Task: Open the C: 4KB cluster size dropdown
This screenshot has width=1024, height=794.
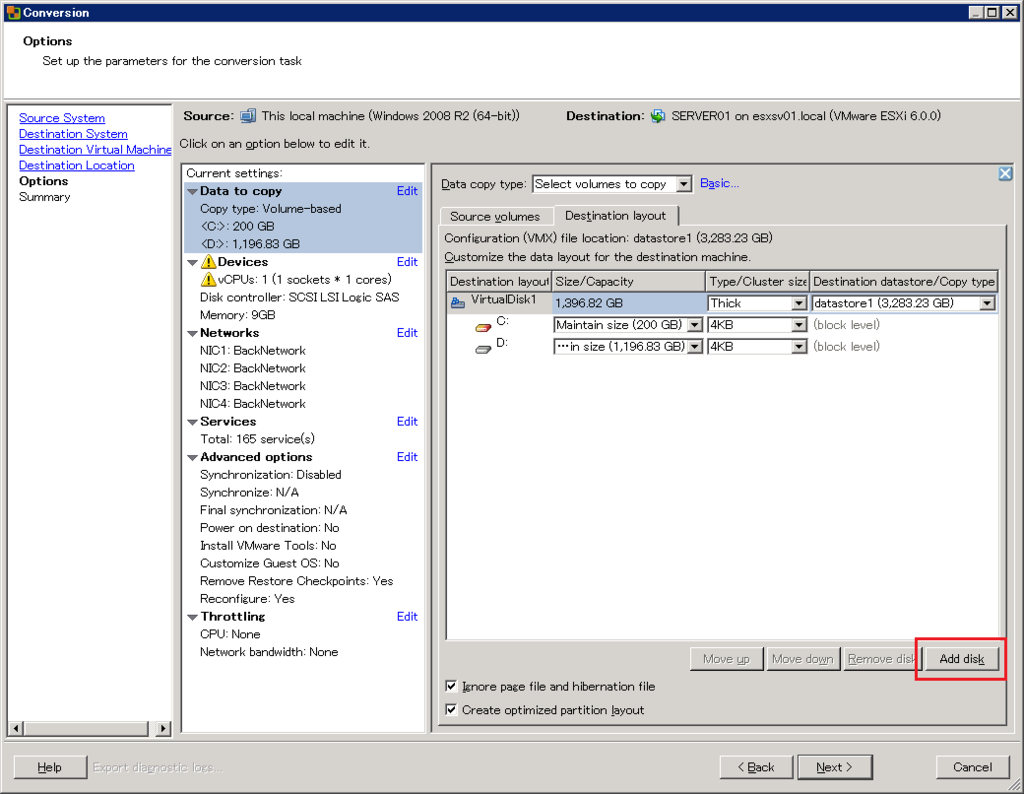Action: pos(799,325)
